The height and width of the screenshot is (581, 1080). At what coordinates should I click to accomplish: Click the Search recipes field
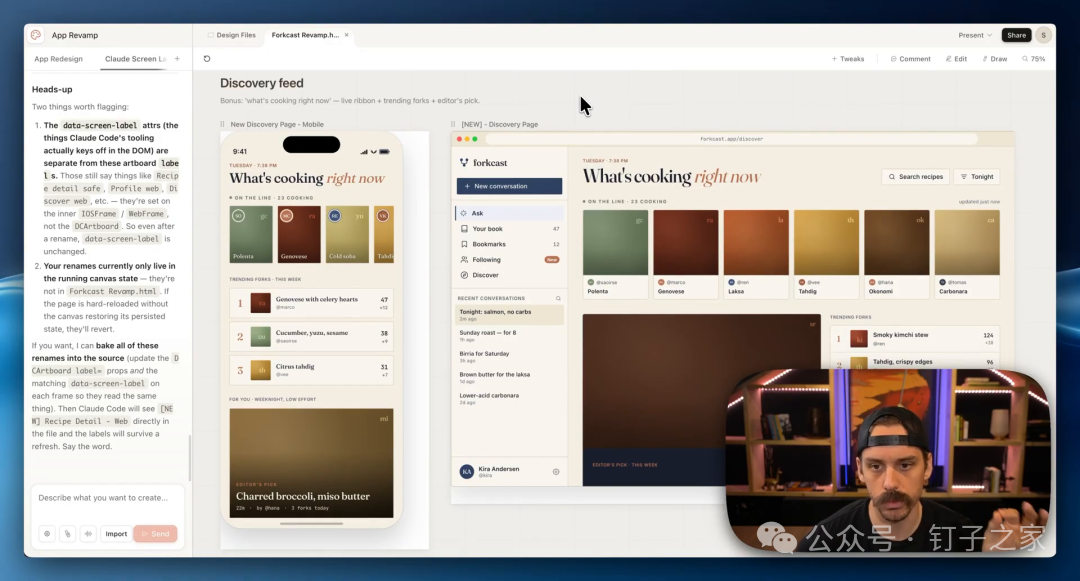pos(915,177)
